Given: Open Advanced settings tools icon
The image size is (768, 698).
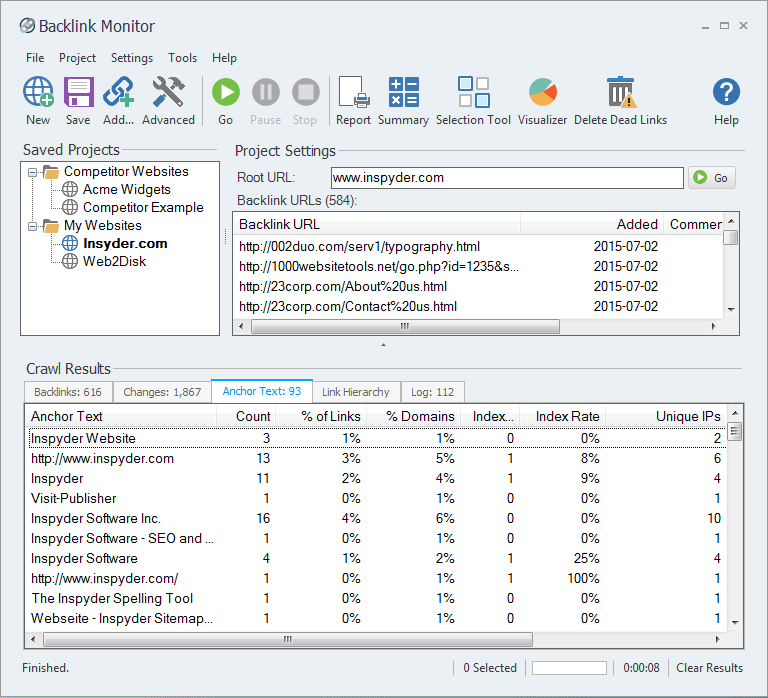Looking at the screenshot, I should tap(168, 92).
